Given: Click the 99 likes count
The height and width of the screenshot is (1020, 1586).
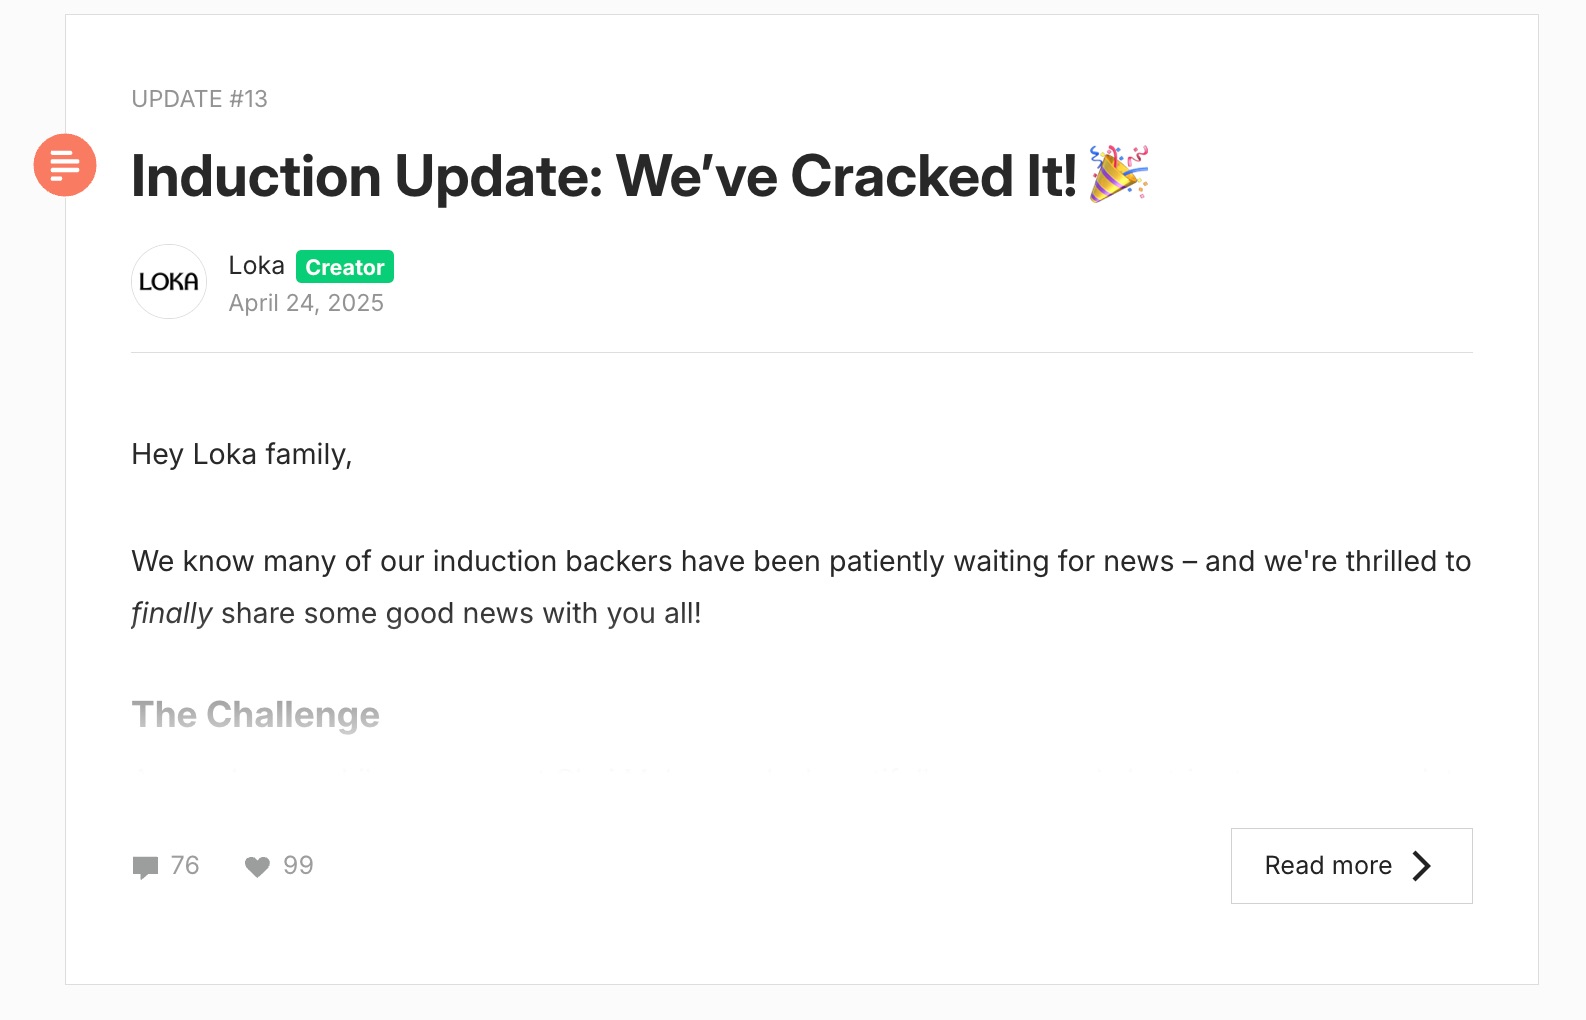Looking at the screenshot, I should 298,866.
